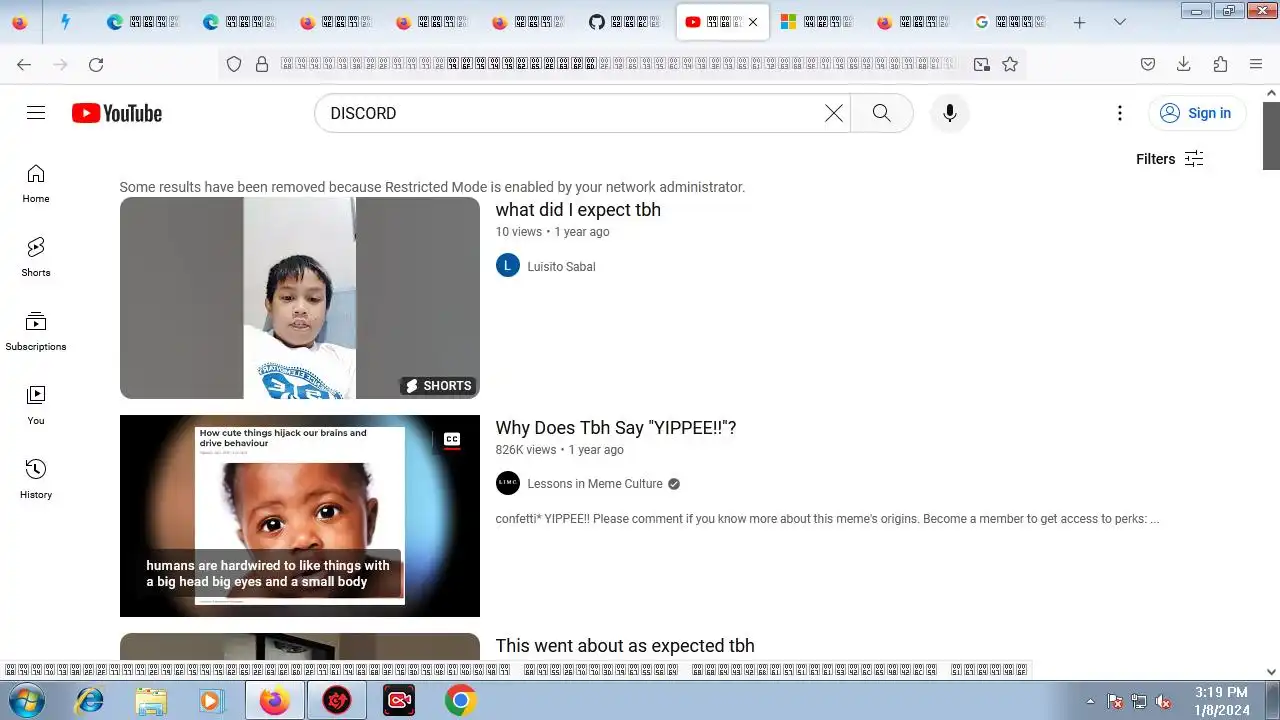1280x720 pixels.
Task: Open History from the sidebar
Action: click(36, 479)
